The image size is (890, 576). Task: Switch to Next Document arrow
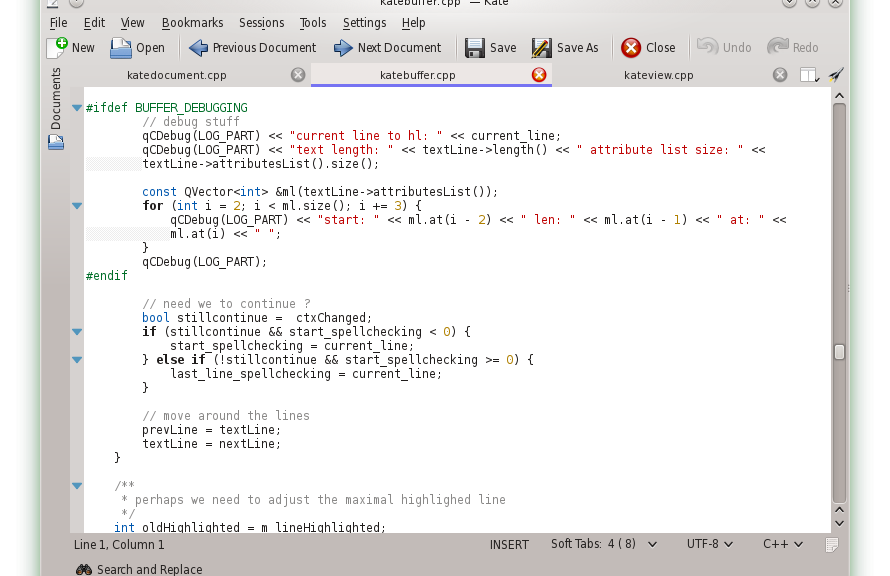pyautogui.click(x=343, y=47)
